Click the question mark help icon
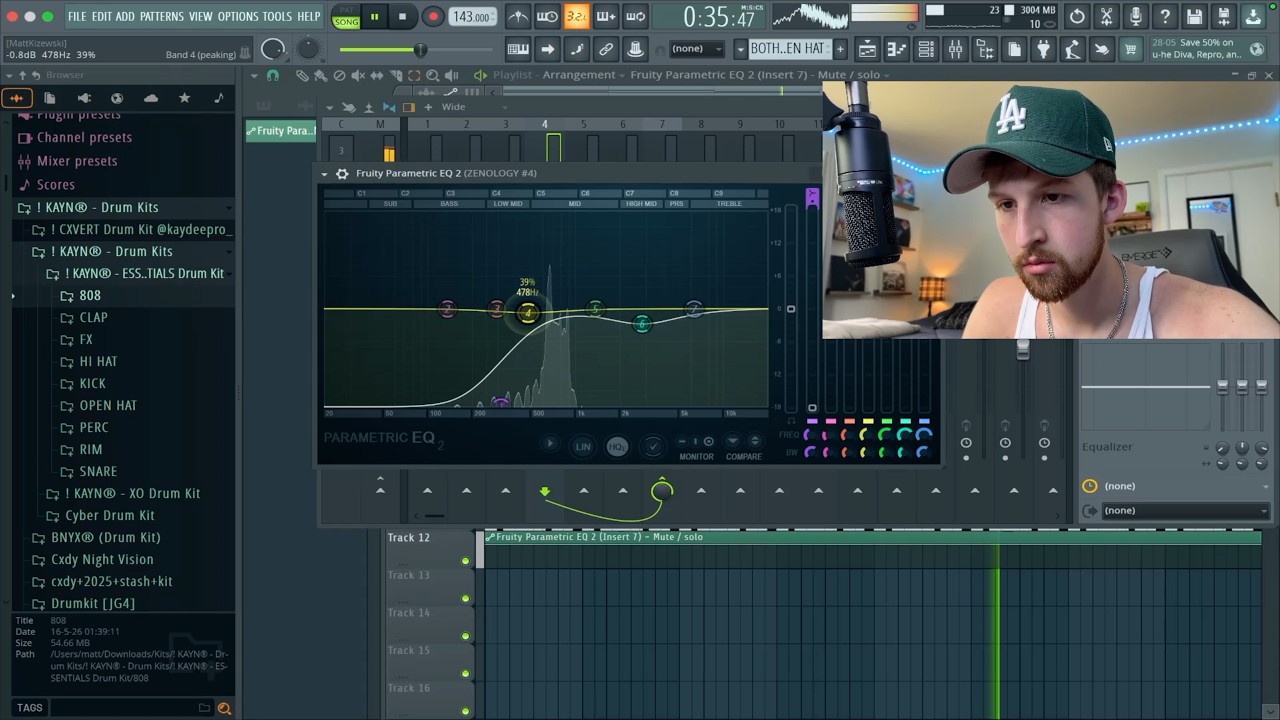 [1165, 16]
